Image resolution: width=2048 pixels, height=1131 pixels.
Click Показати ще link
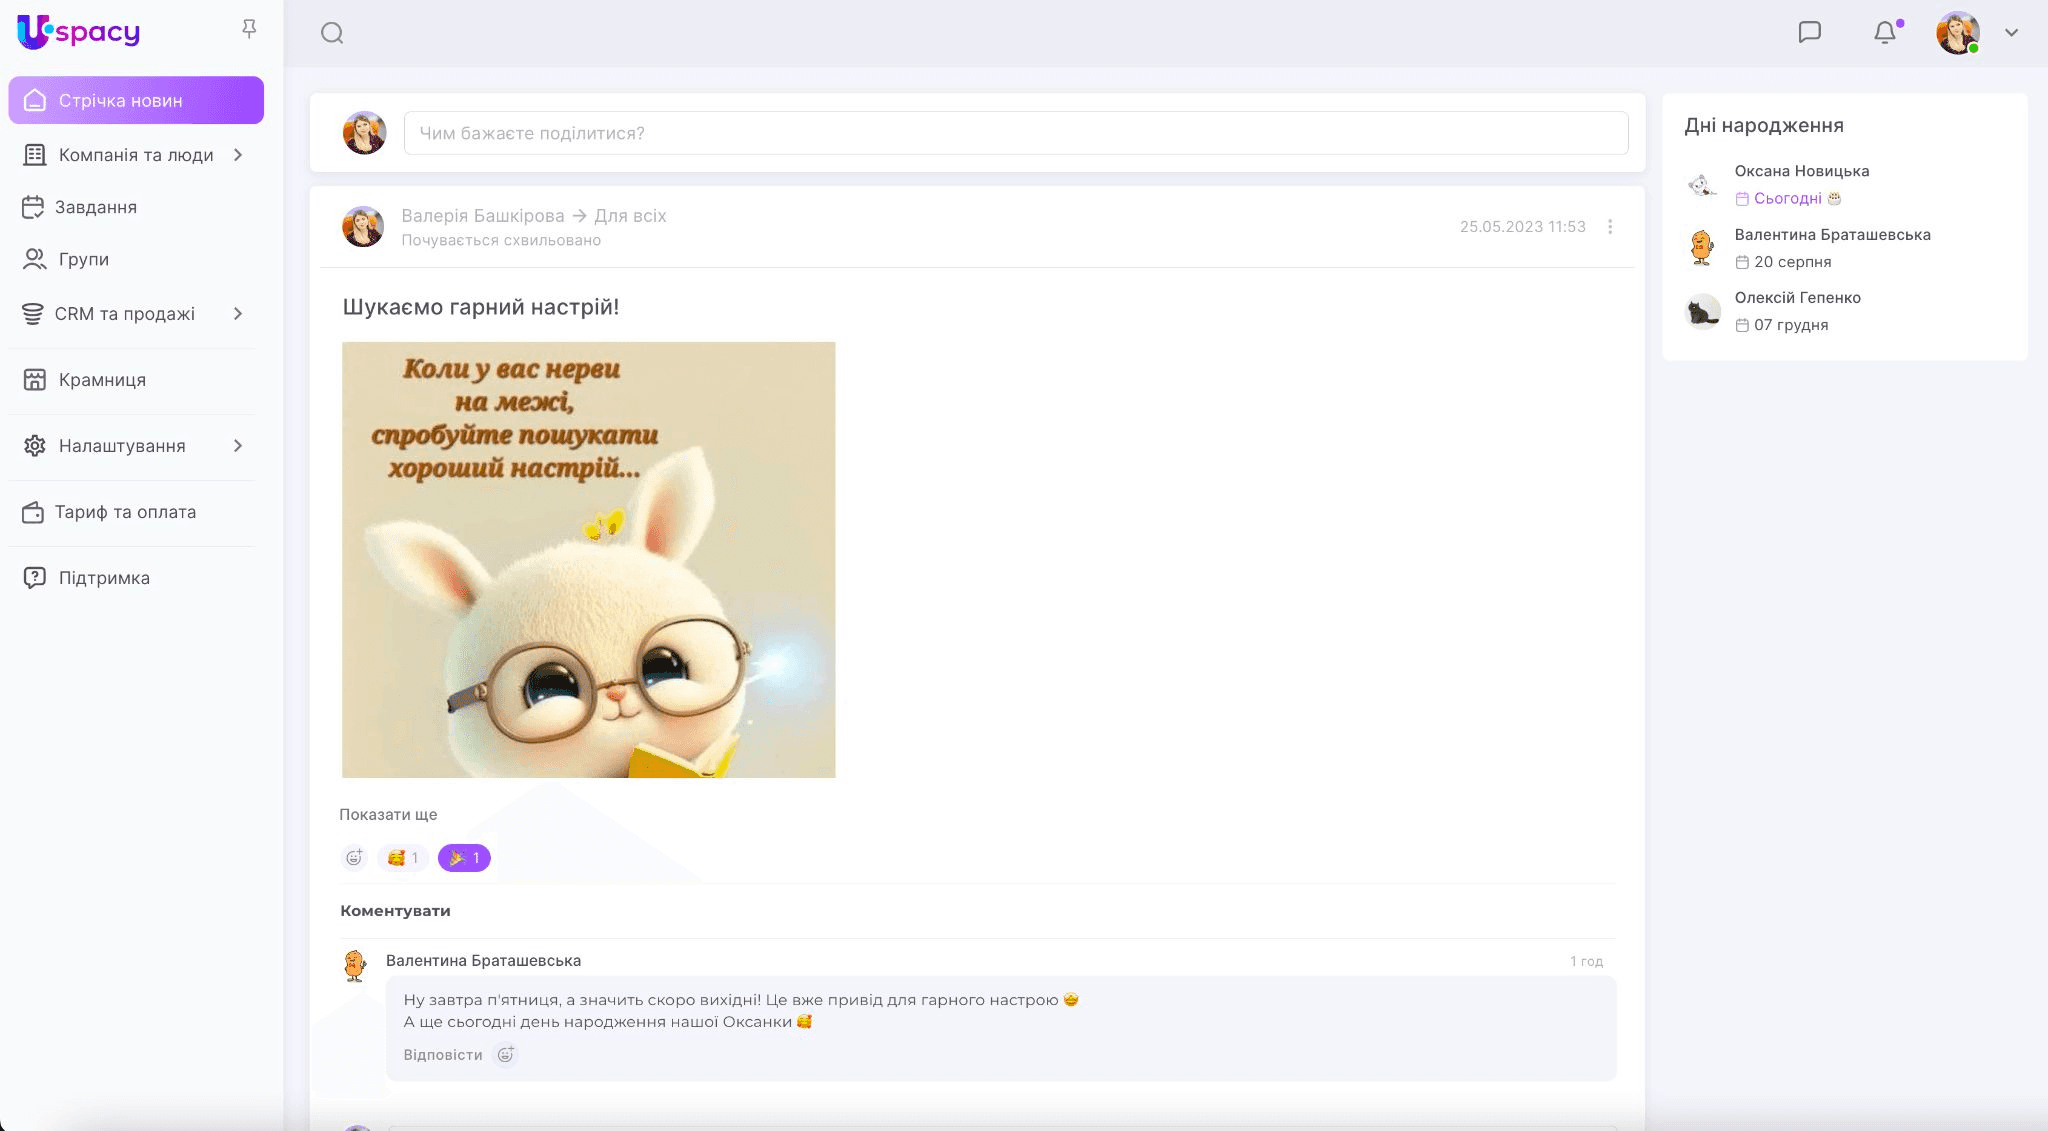388,815
